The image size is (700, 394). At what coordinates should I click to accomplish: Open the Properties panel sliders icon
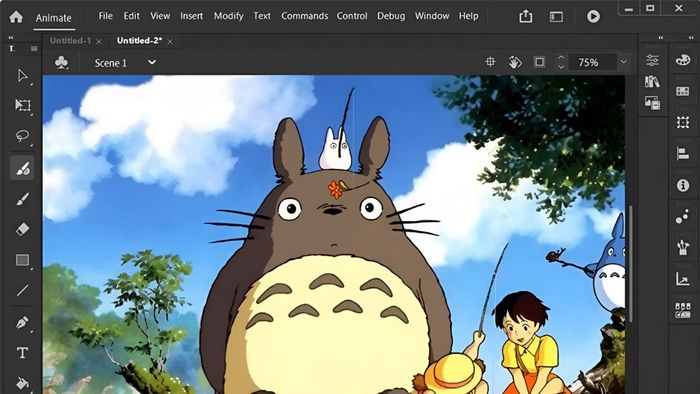(652, 60)
